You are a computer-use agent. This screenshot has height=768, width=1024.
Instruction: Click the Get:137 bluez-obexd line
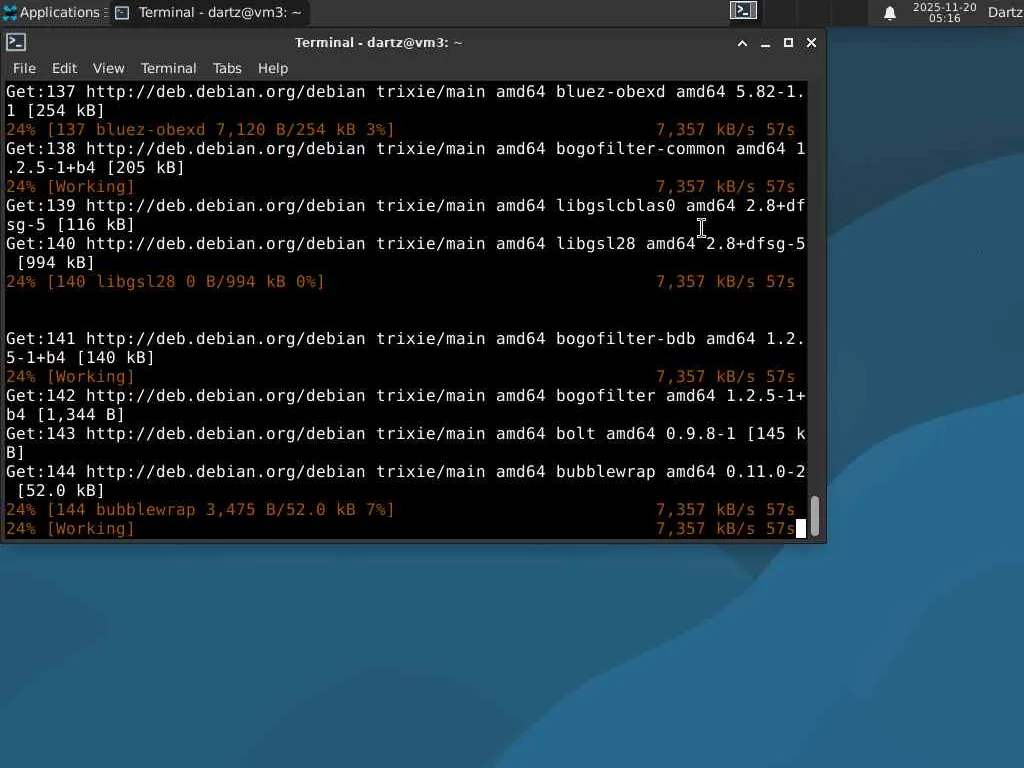click(x=406, y=101)
